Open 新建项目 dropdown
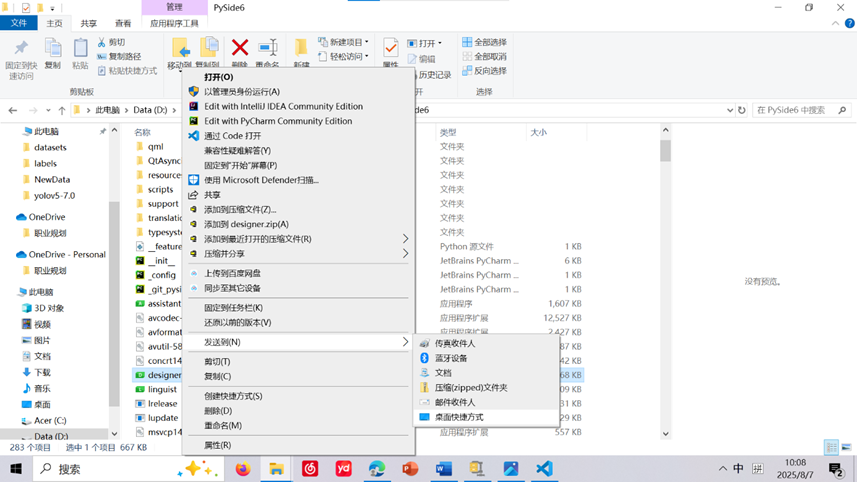The width and height of the screenshot is (857, 482). pyautogui.click(x=343, y=42)
